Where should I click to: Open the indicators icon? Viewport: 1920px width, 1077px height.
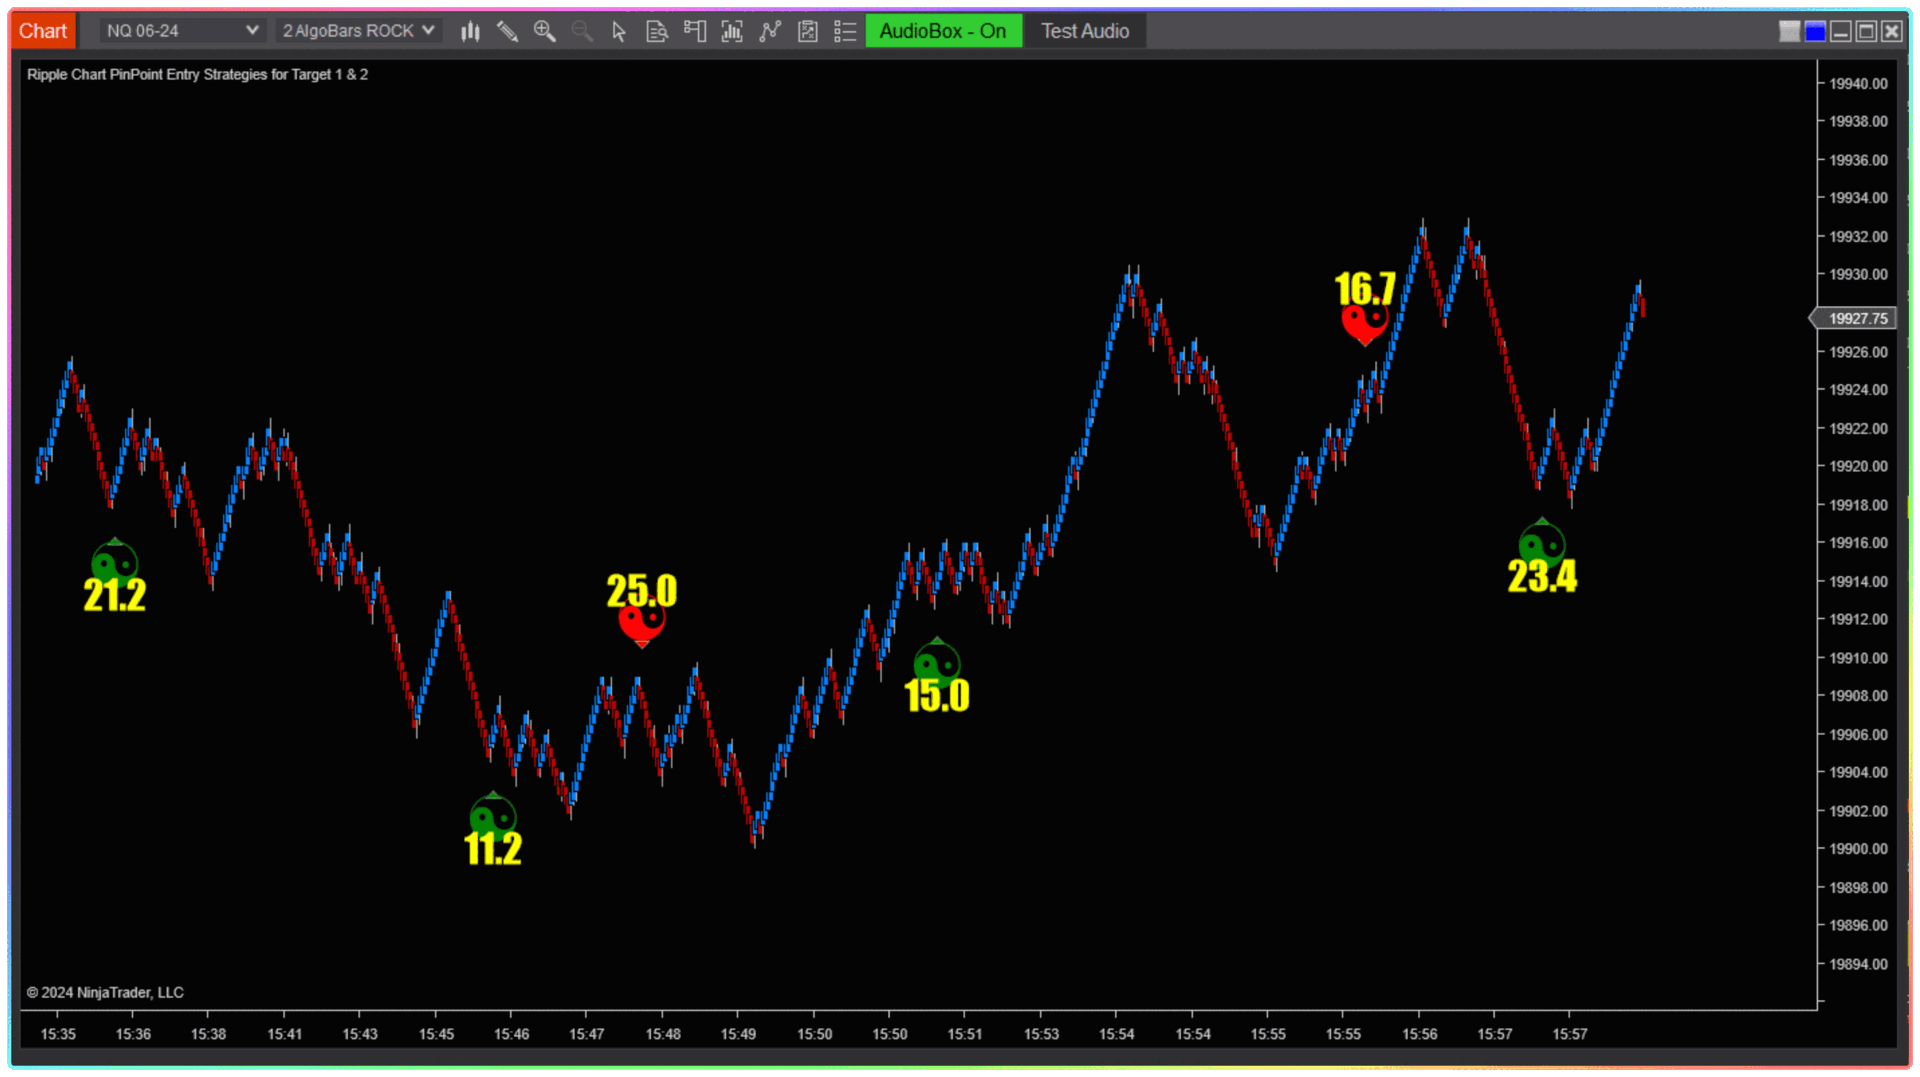732,31
